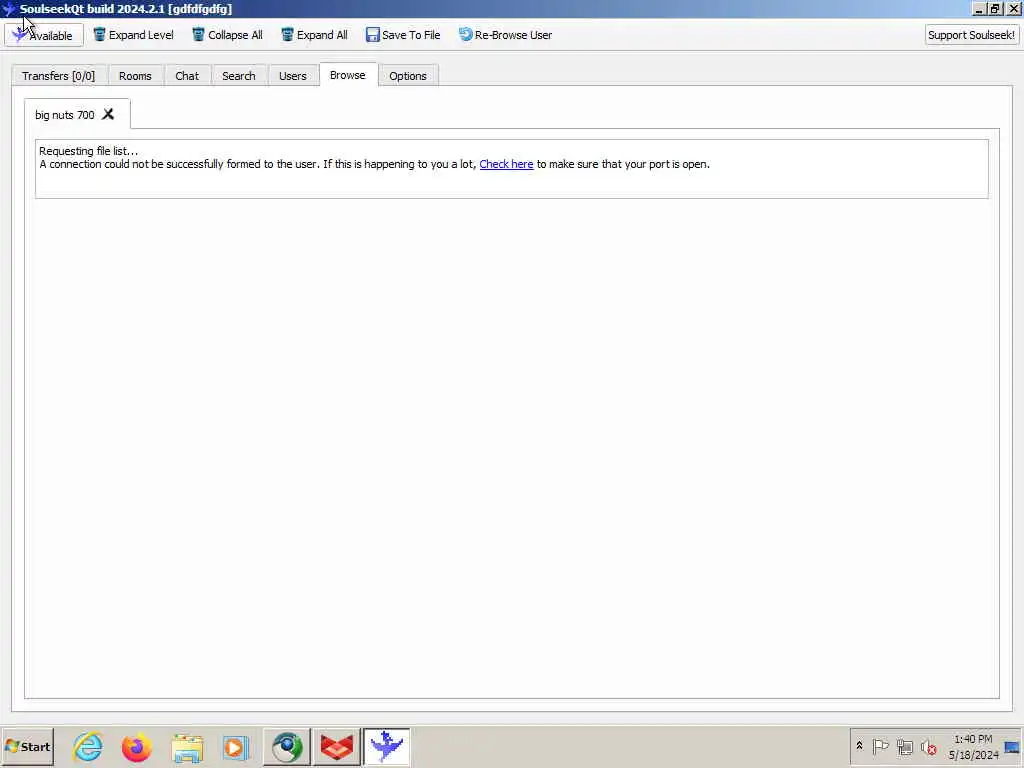Screen dimensions: 1024x768
Task: Launch Firefox from taskbar
Action: coord(136,747)
